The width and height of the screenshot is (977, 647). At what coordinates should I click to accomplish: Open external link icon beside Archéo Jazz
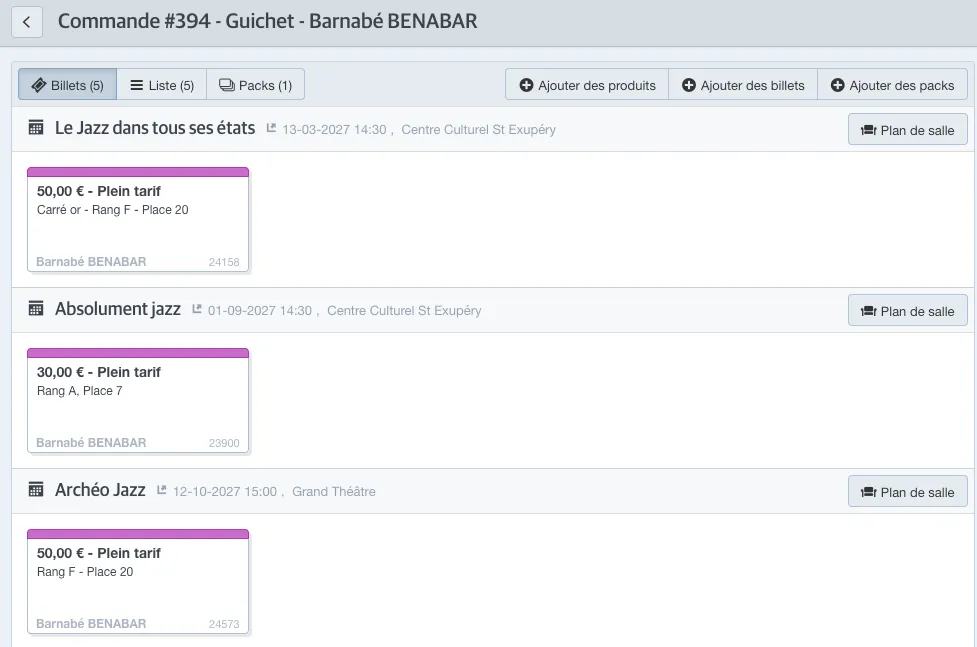click(x=161, y=490)
